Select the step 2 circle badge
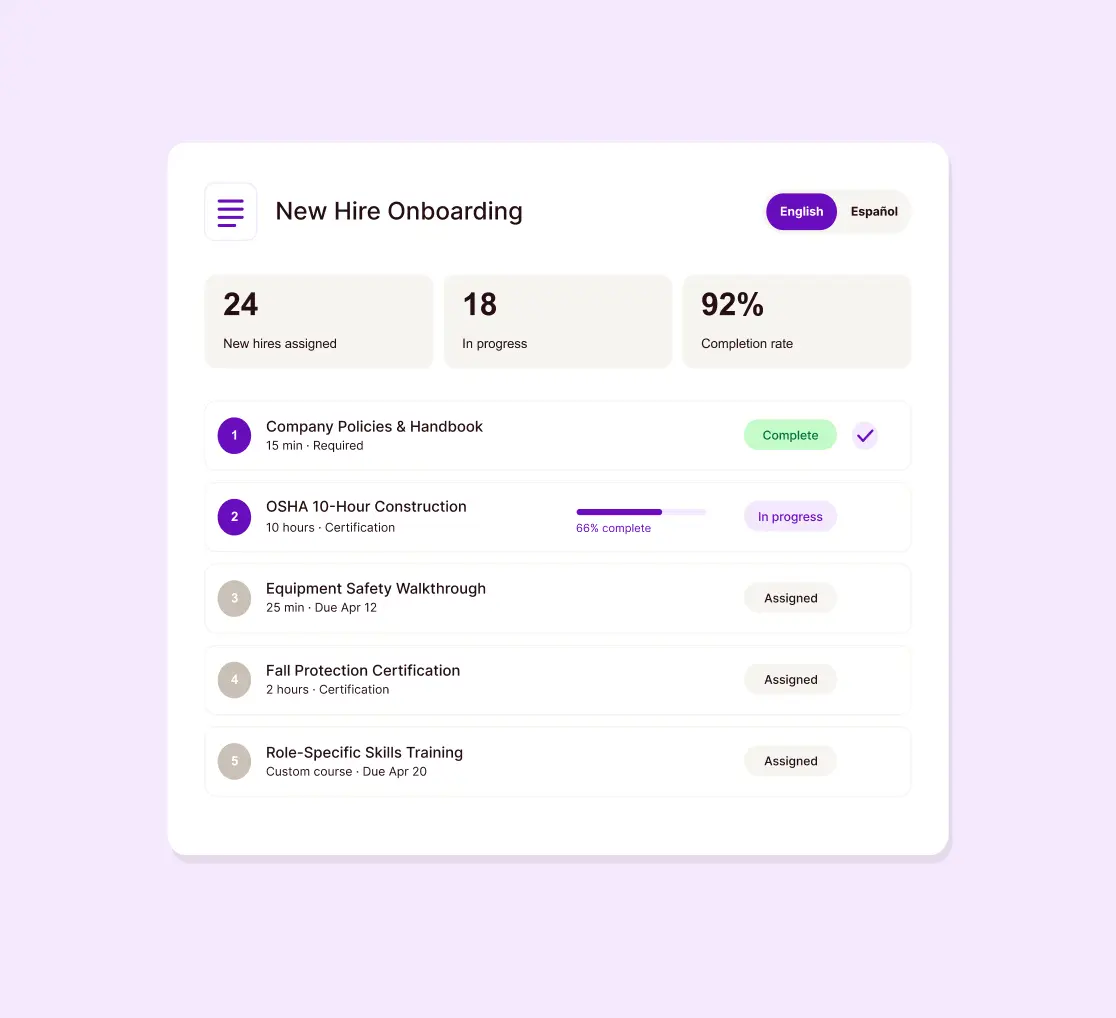The width and height of the screenshot is (1116, 1018). (234, 517)
